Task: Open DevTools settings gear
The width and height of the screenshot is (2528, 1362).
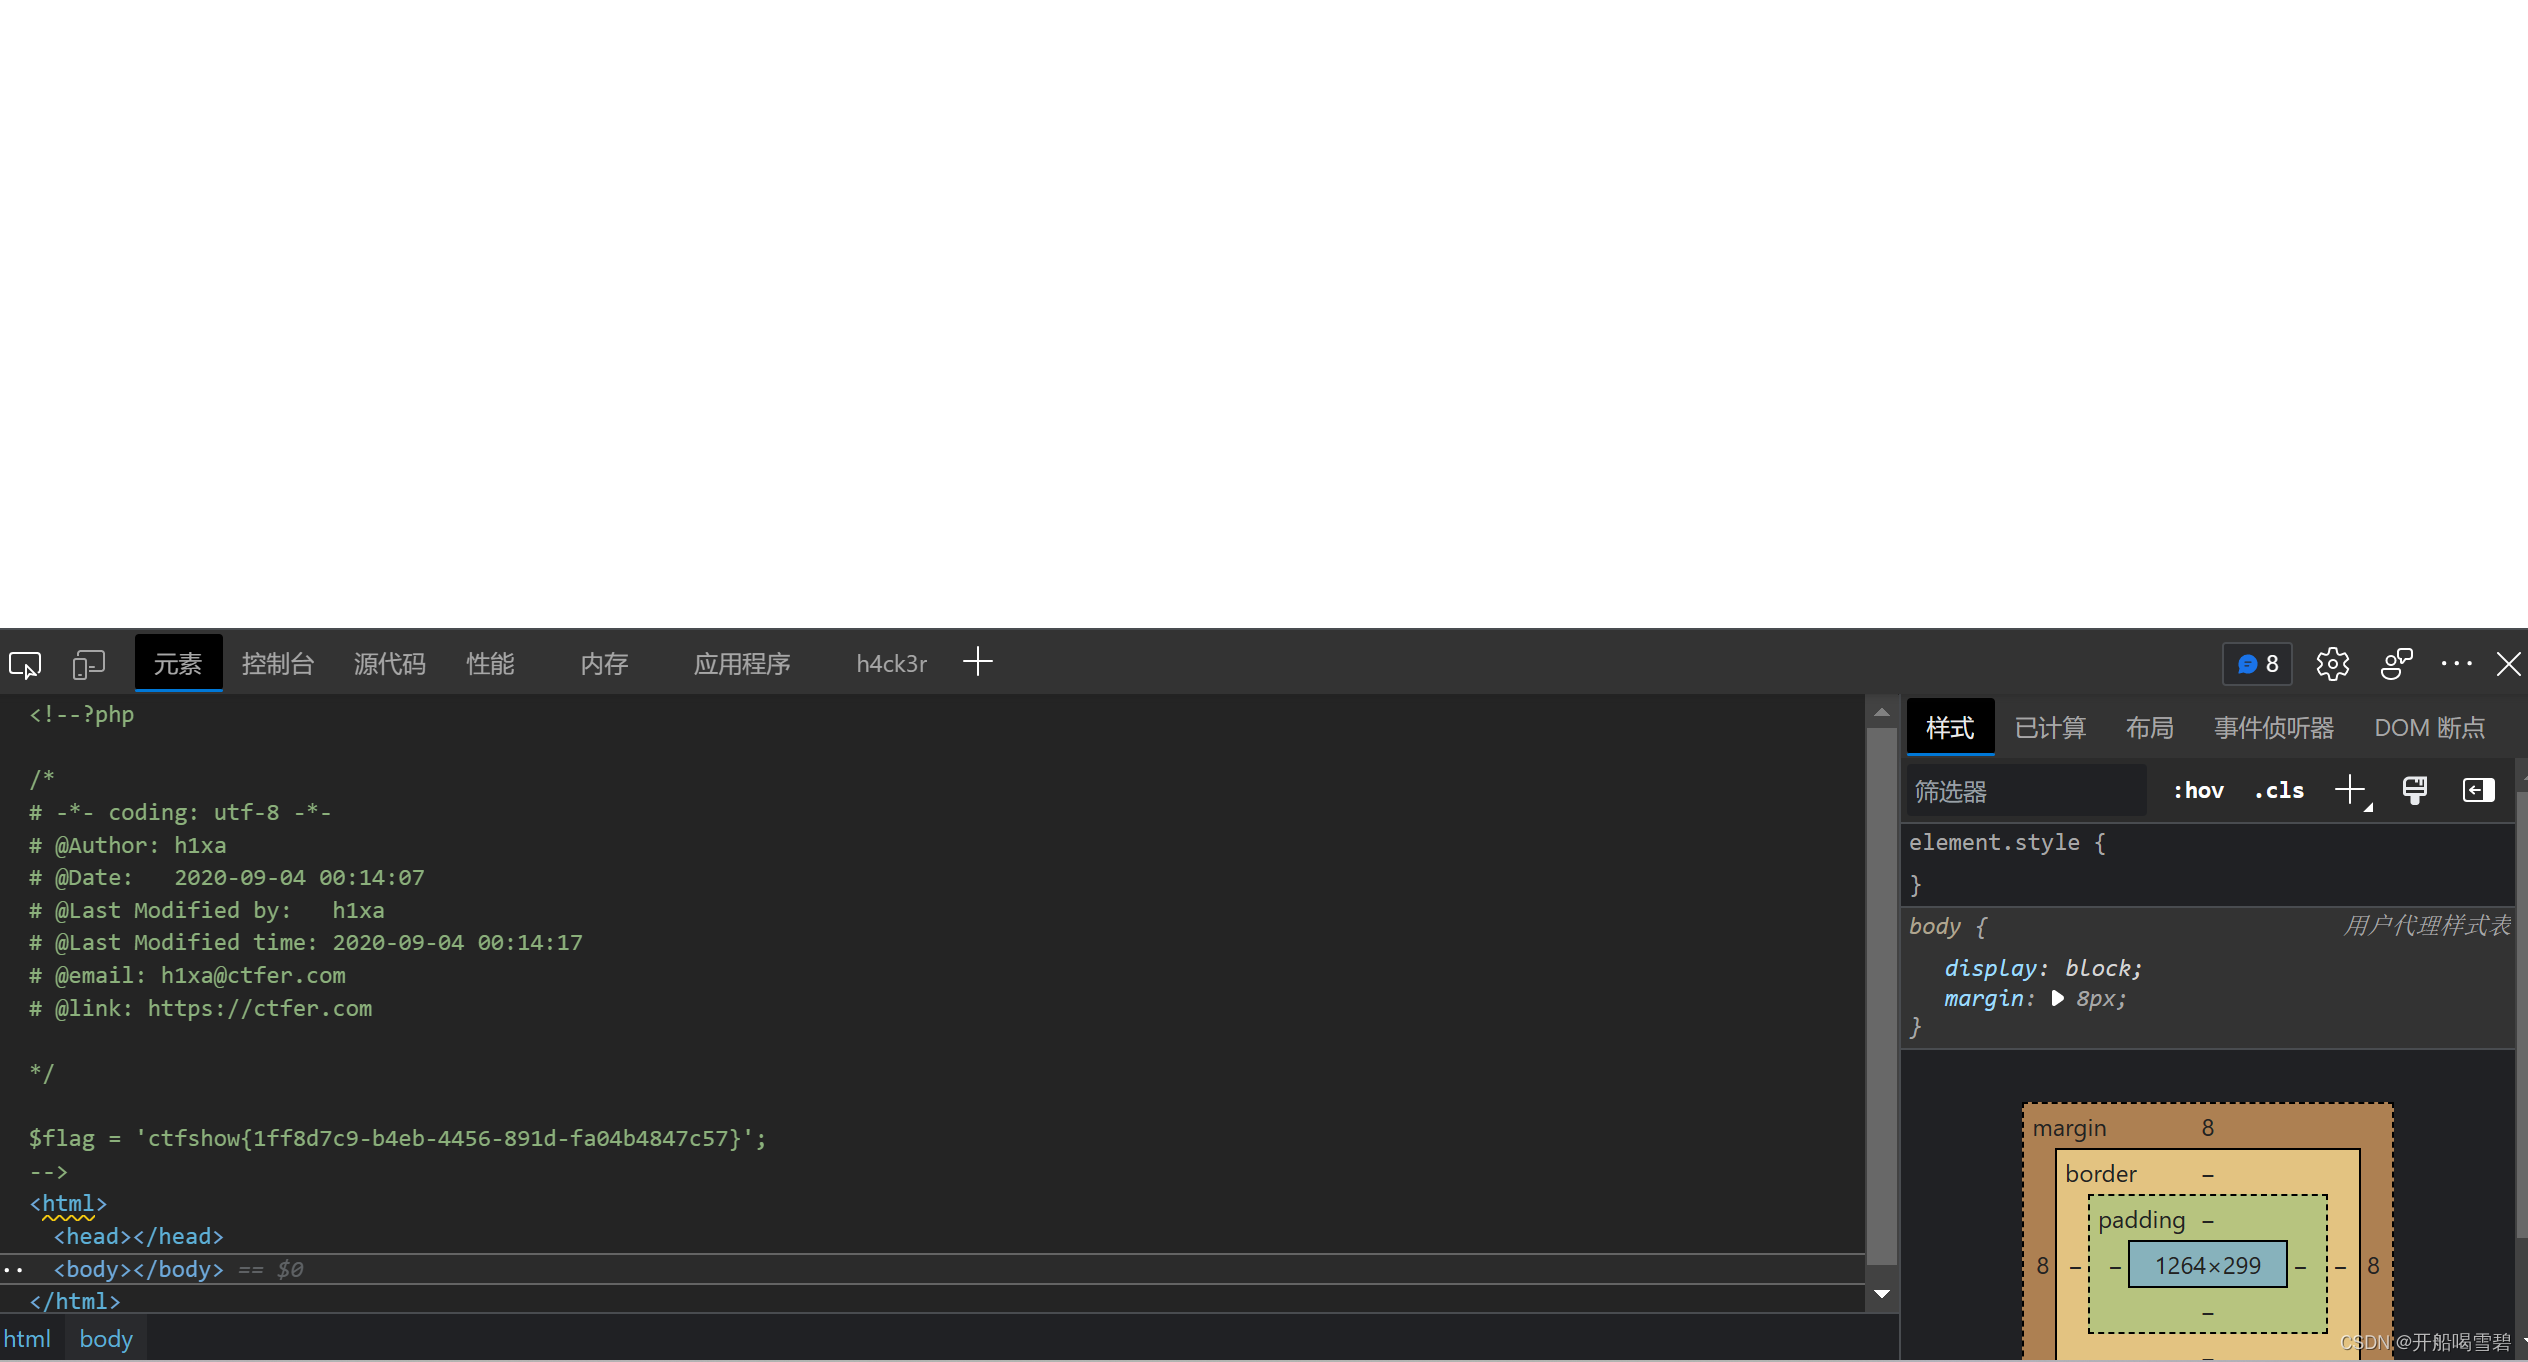Action: coord(2332,664)
